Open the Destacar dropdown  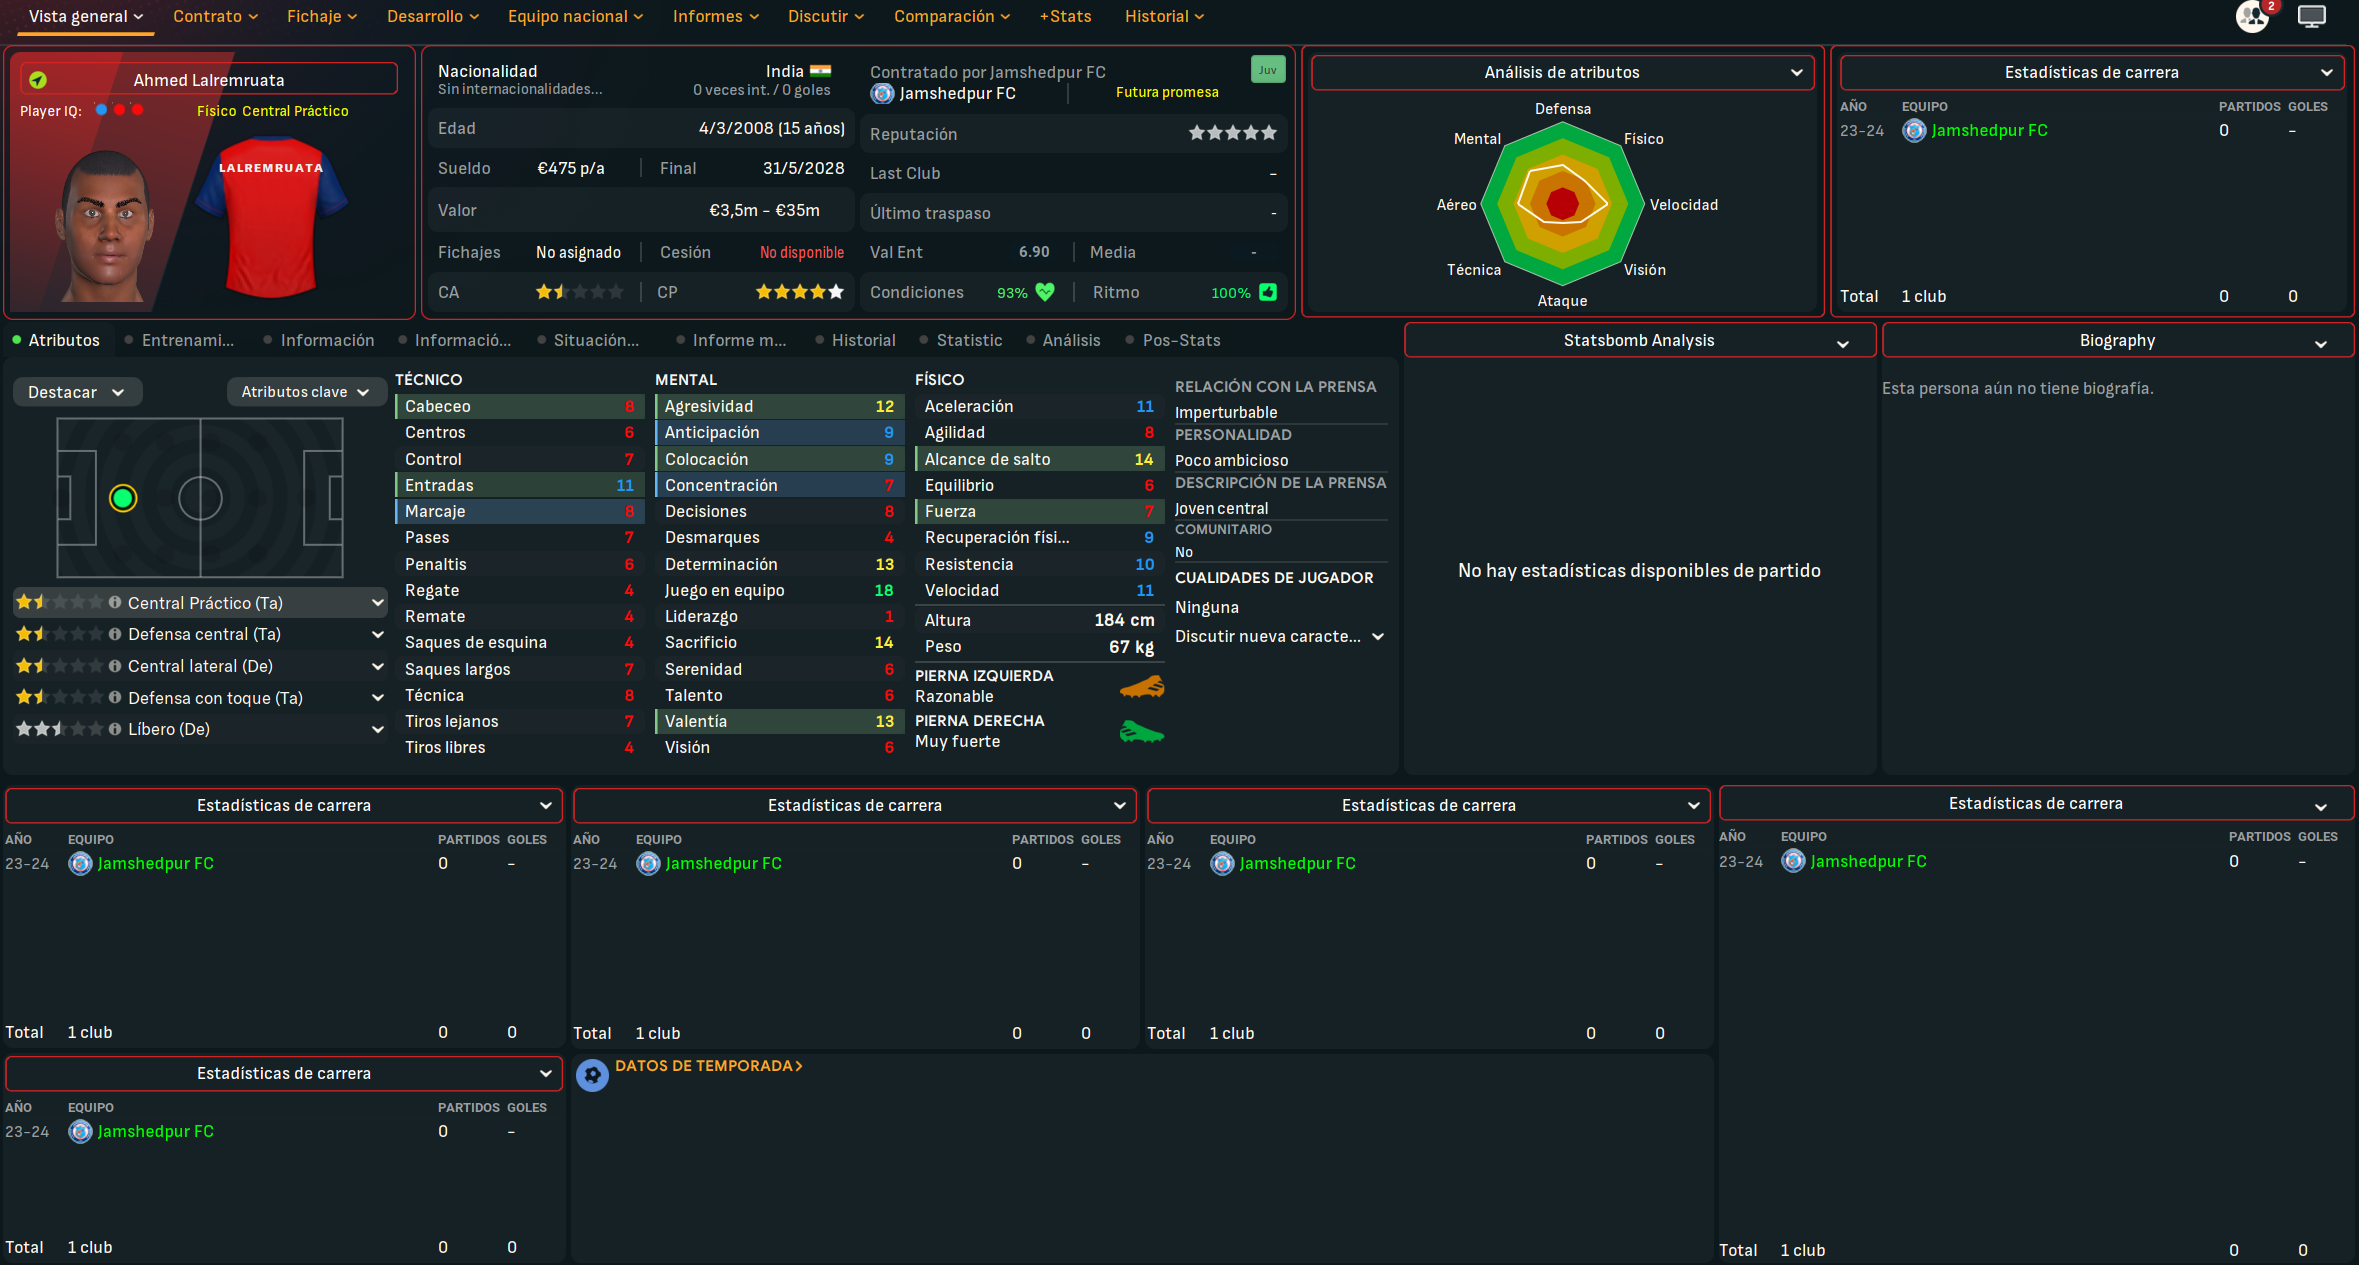point(77,392)
